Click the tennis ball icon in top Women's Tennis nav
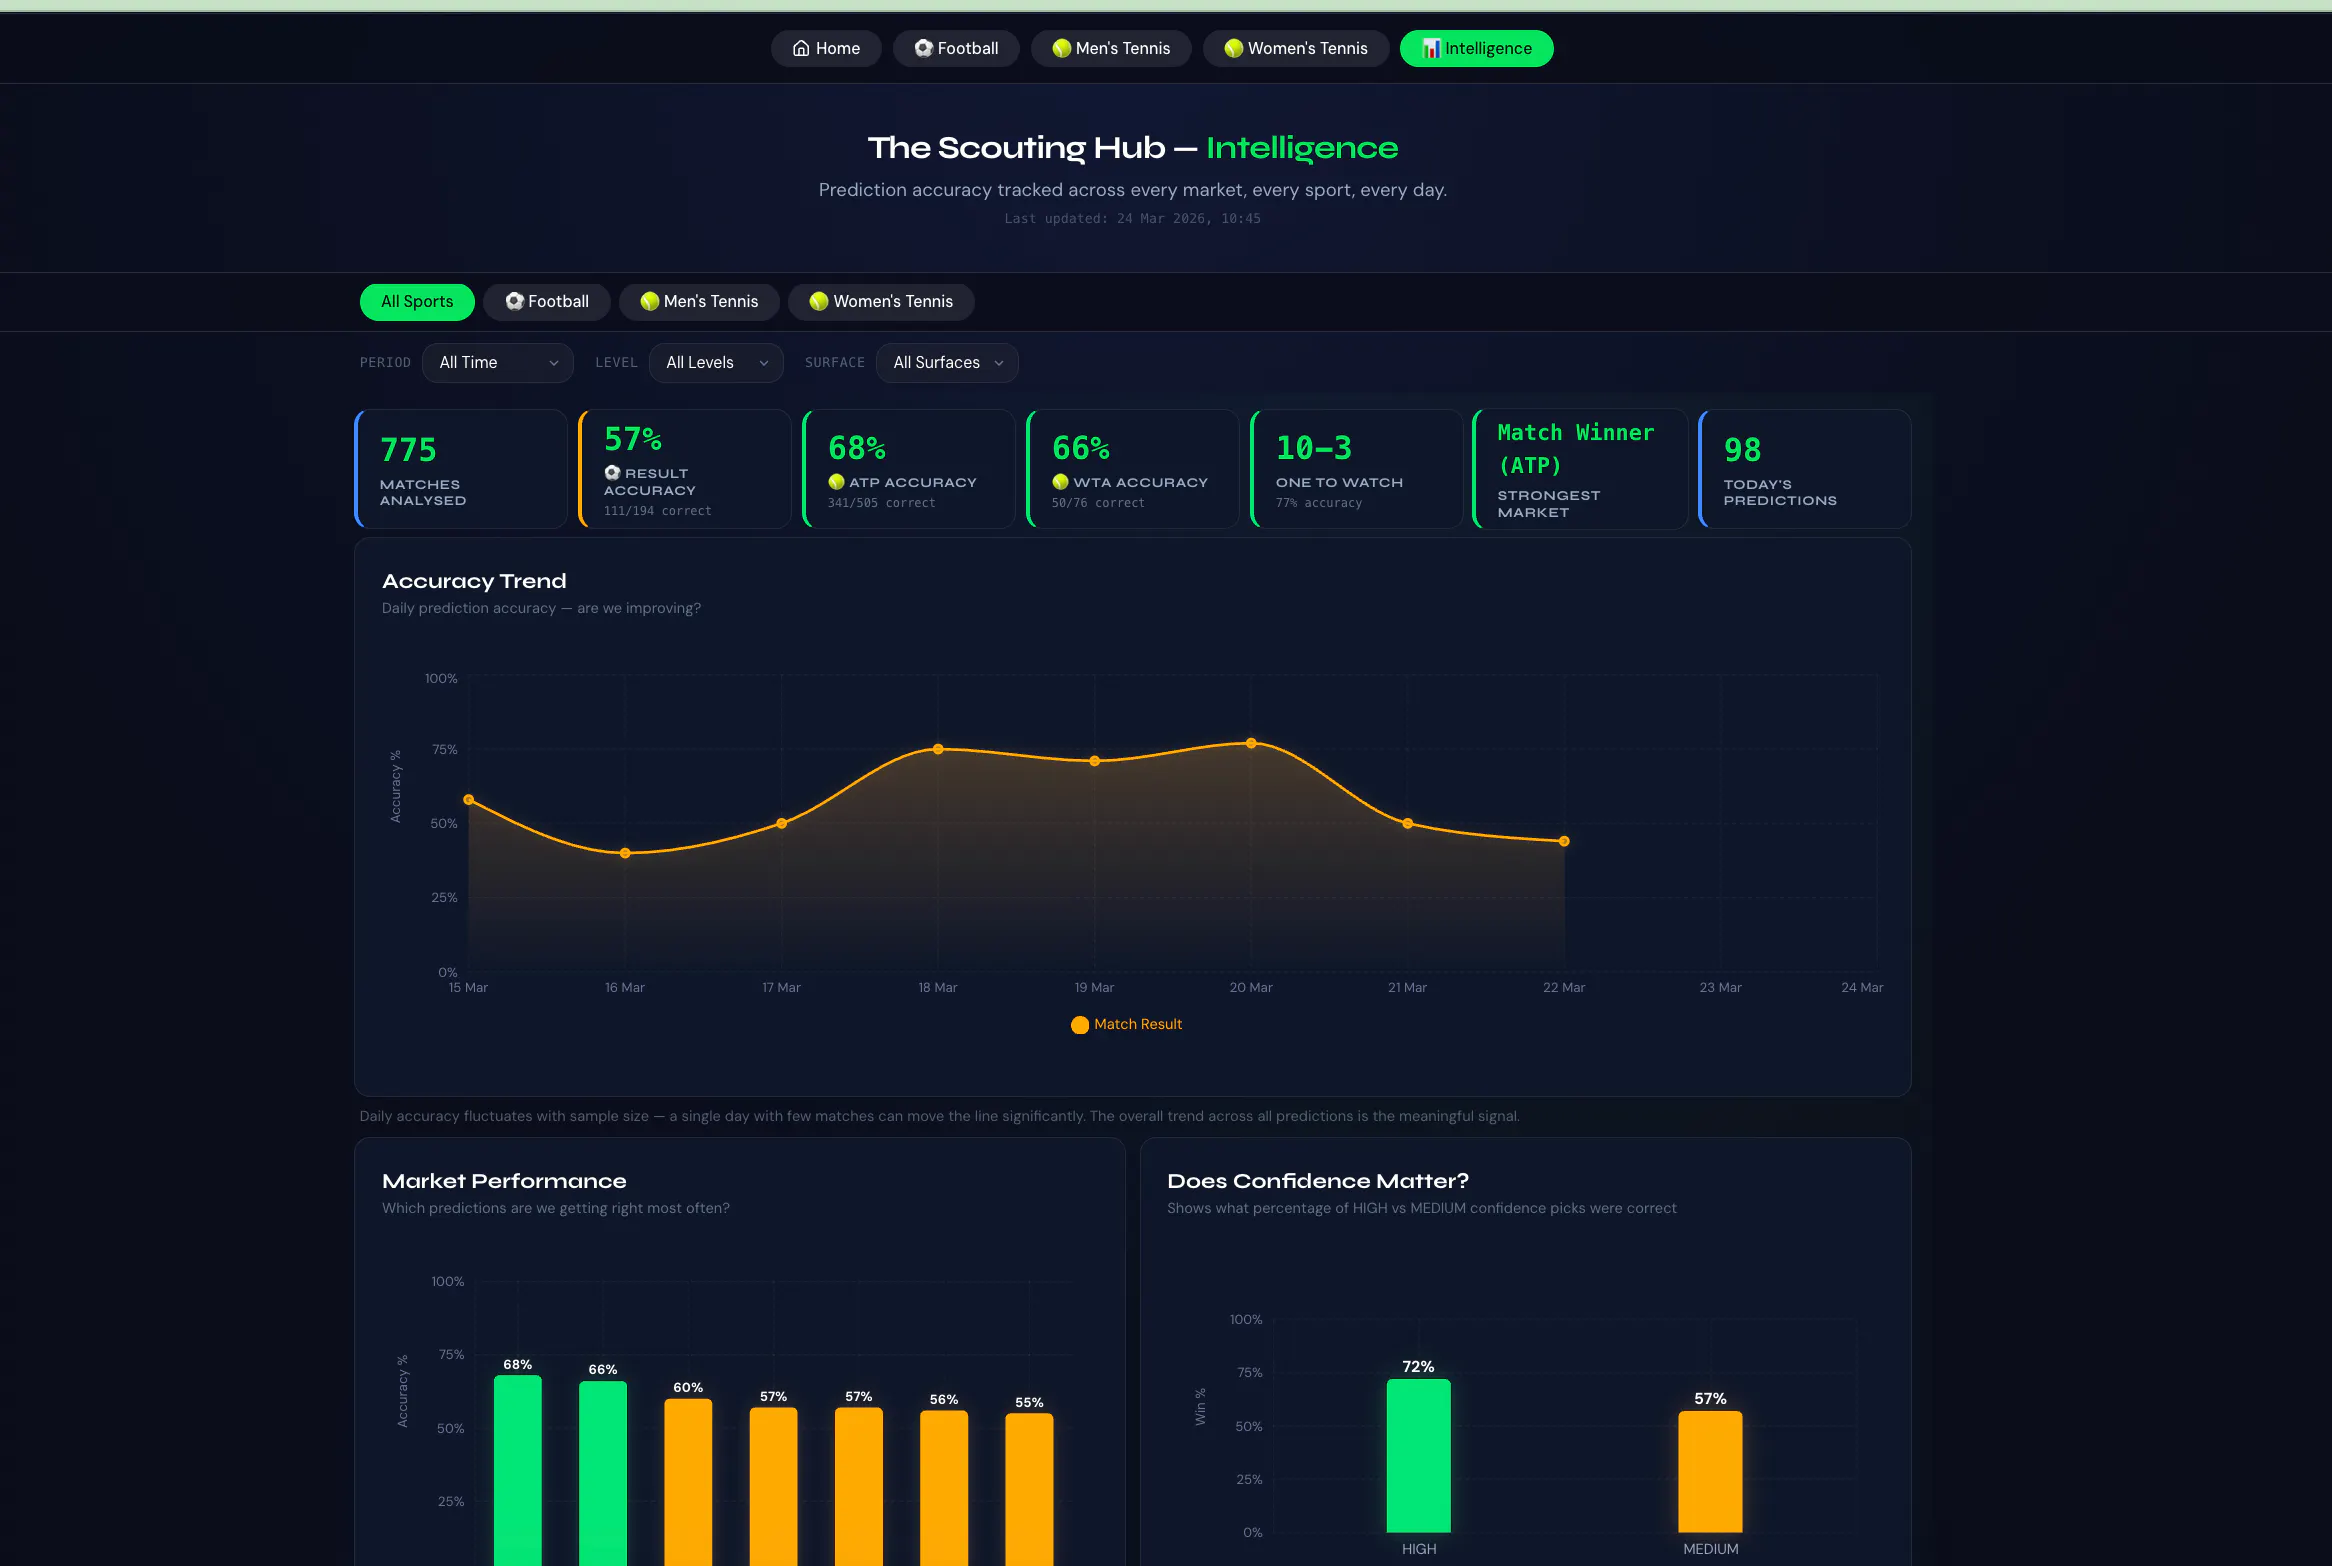The width and height of the screenshot is (2332, 1566). click(1234, 48)
